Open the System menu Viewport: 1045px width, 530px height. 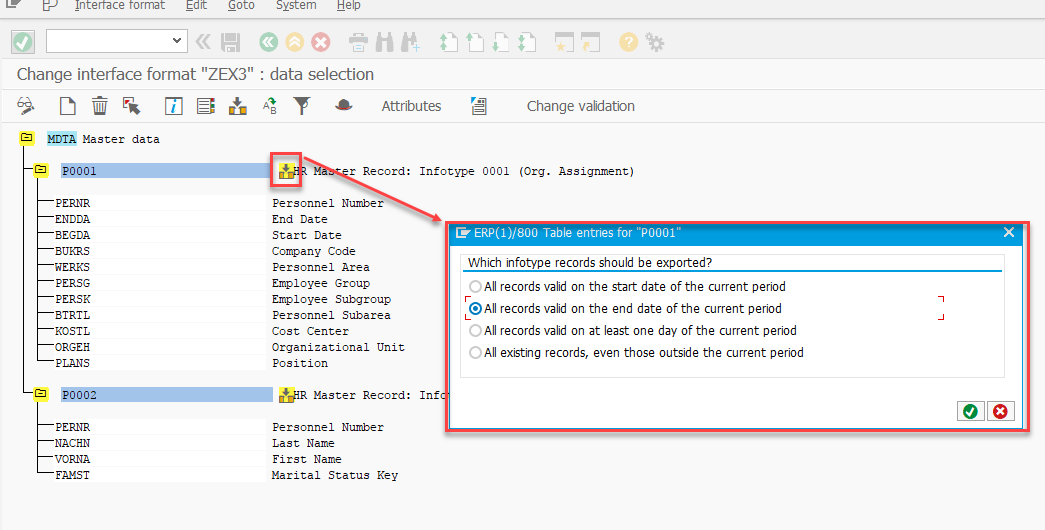click(297, 5)
